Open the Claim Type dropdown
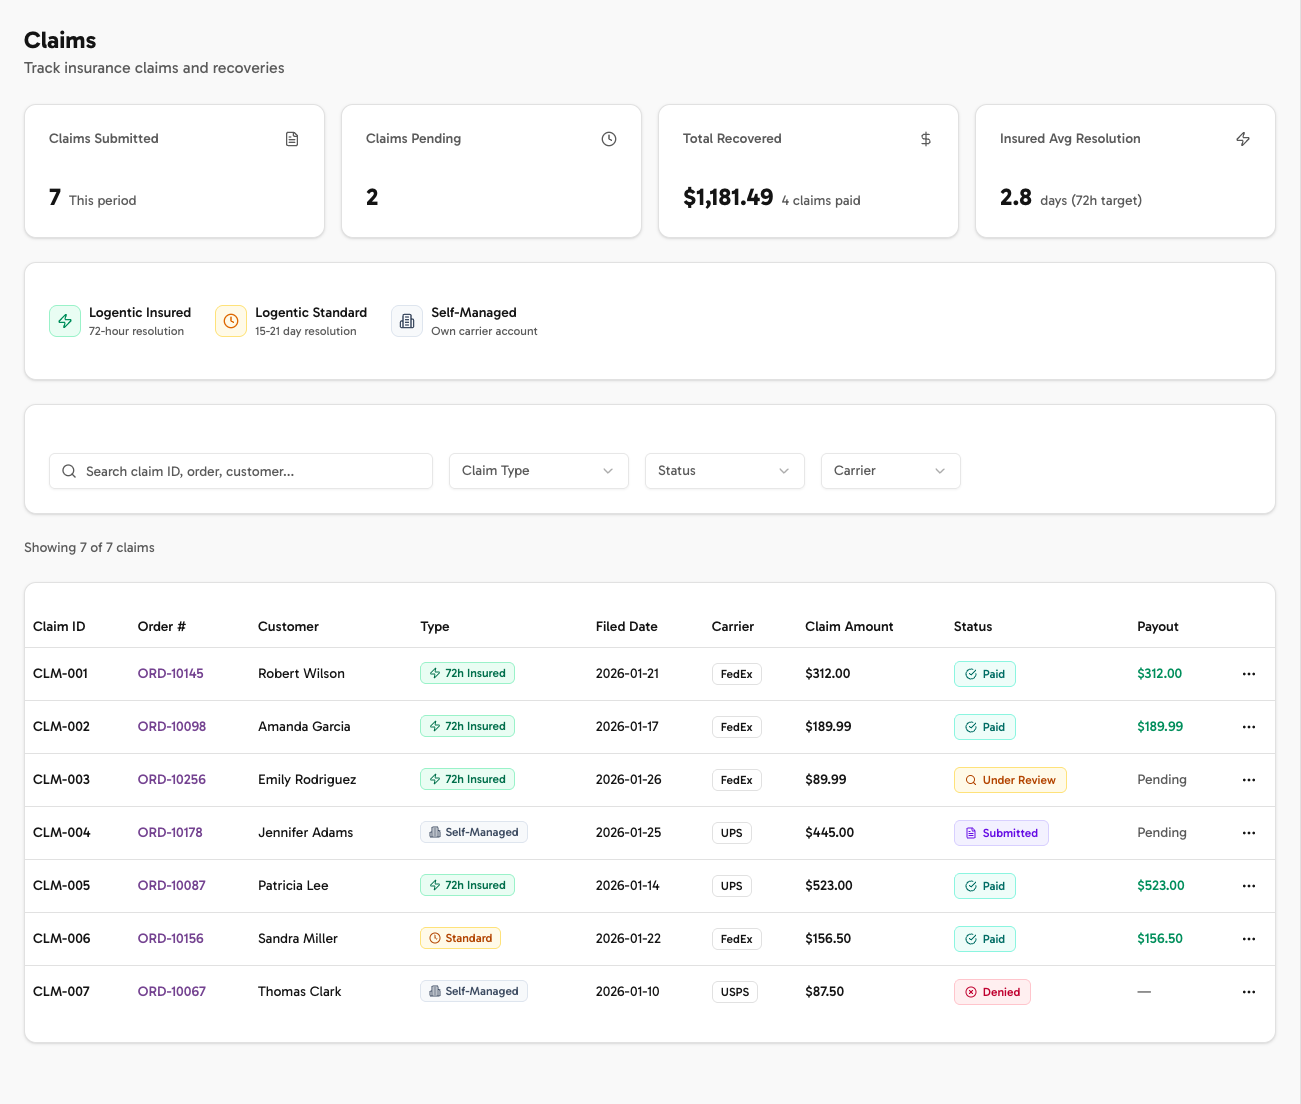 (538, 471)
